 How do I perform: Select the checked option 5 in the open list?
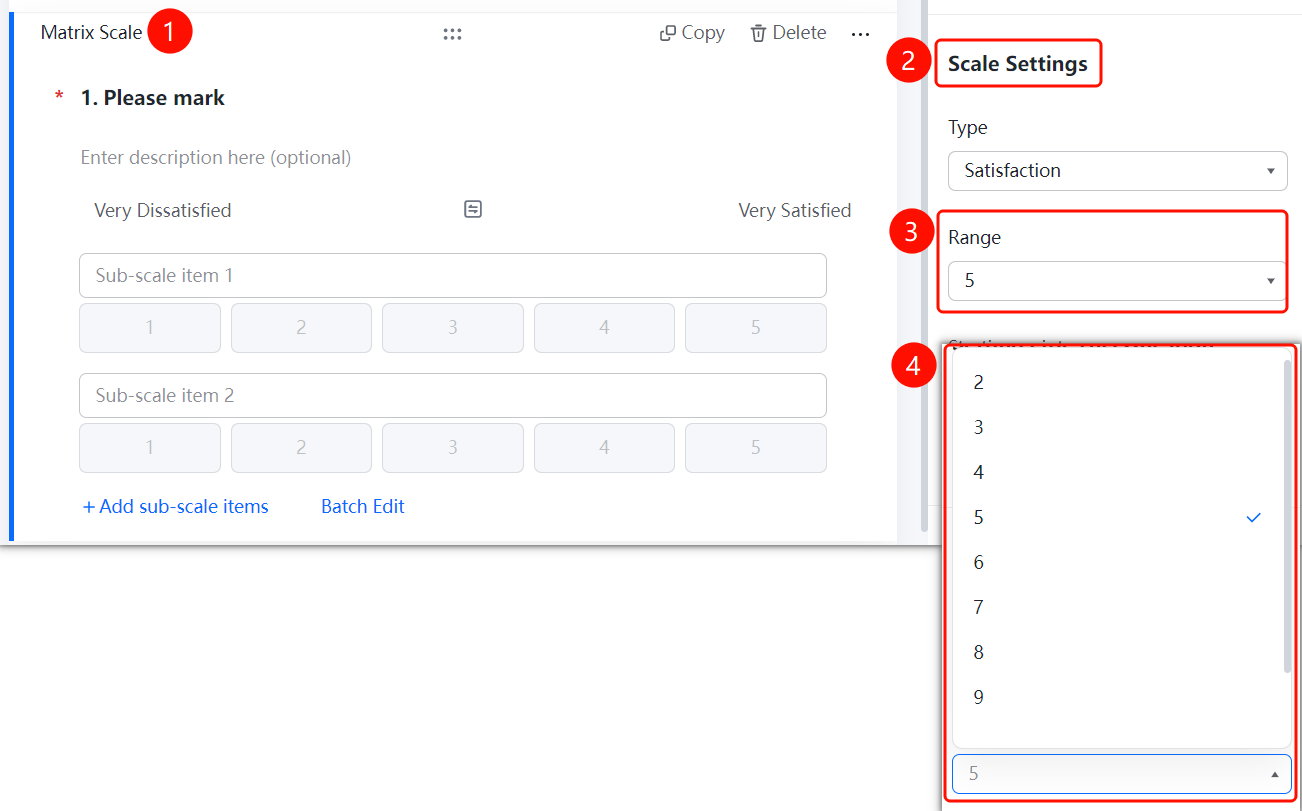tap(1116, 517)
